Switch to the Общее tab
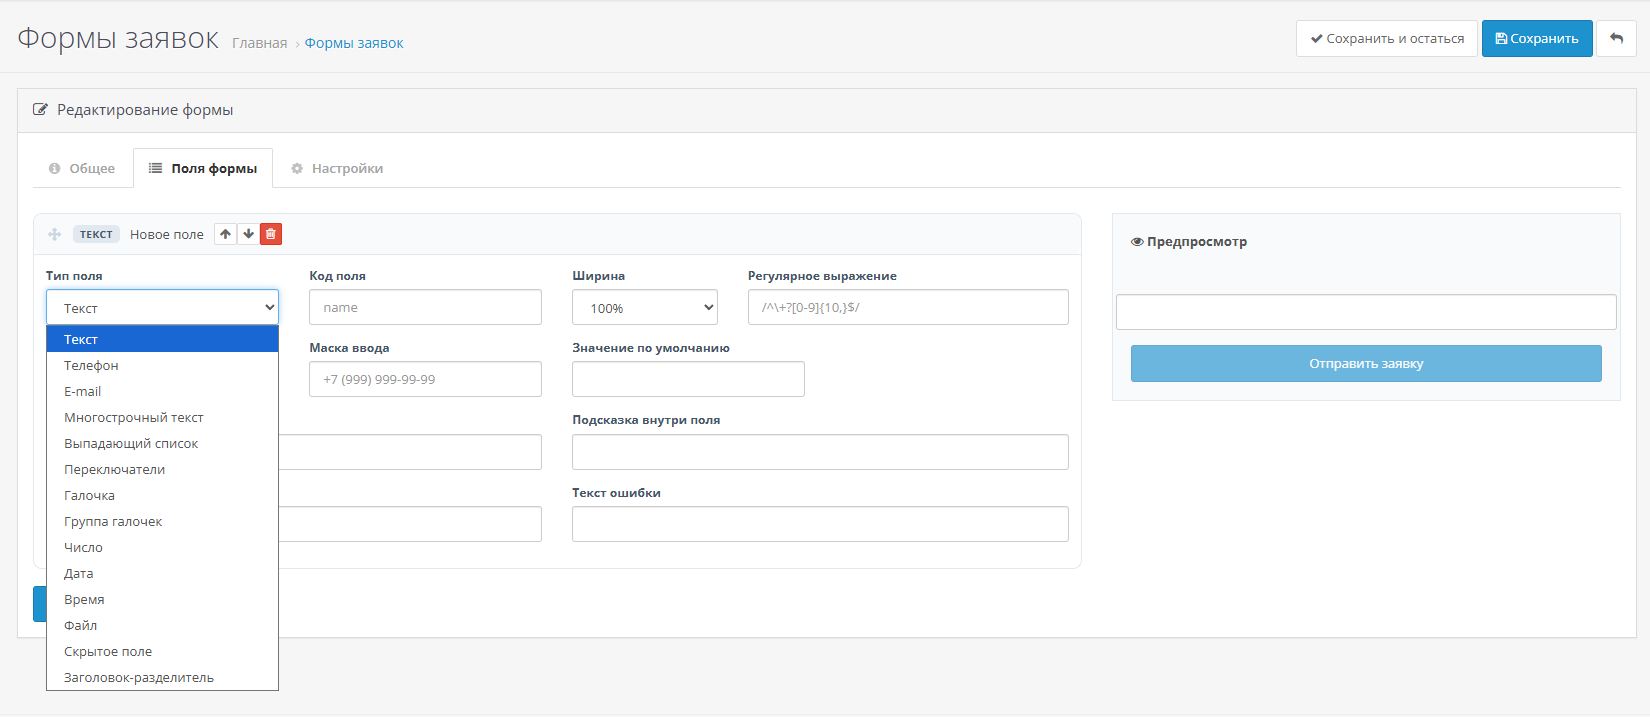The height and width of the screenshot is (717, 1650). point(82,168)
